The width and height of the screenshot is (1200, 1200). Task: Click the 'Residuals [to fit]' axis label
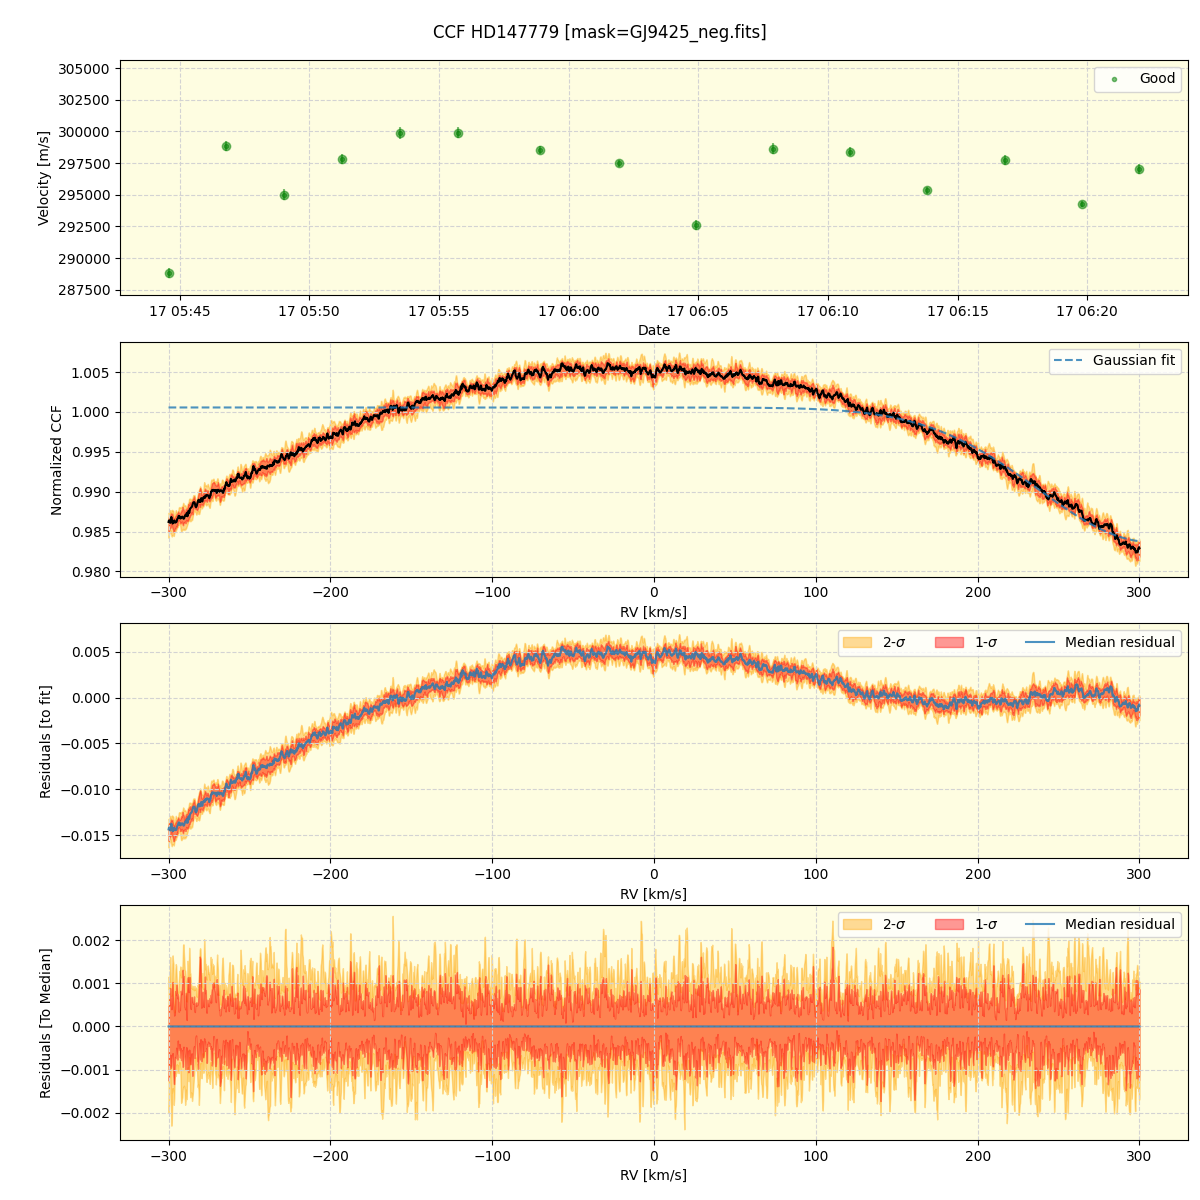point(45,741)
